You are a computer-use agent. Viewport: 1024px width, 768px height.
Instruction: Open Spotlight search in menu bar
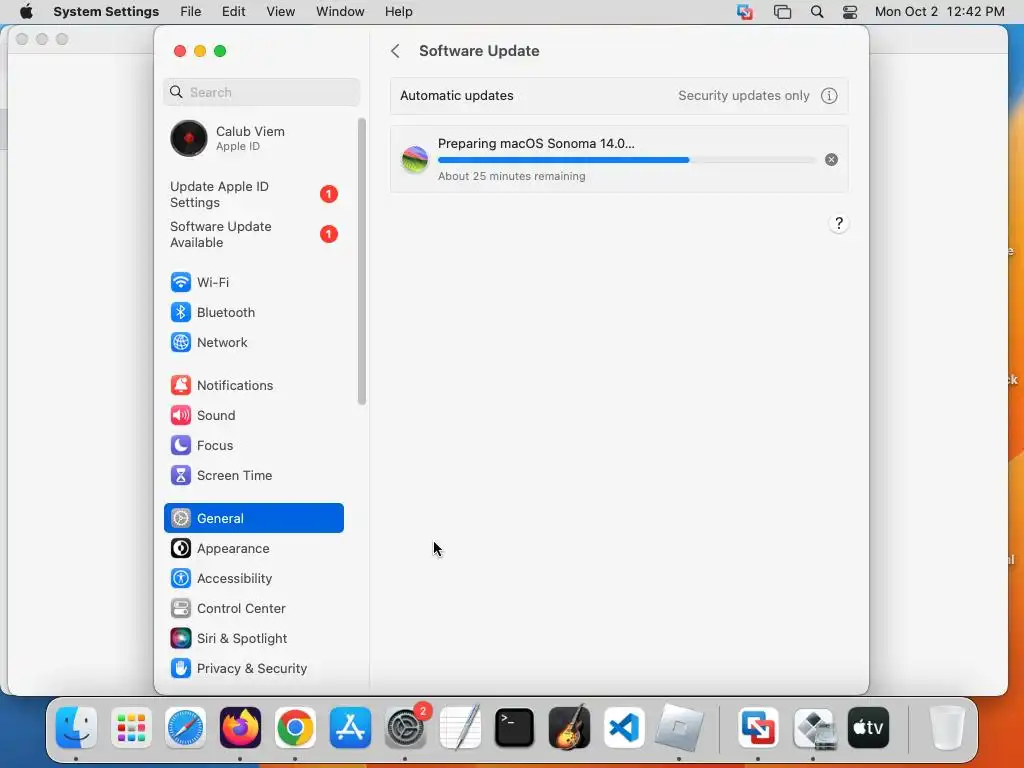pos(817,12)
